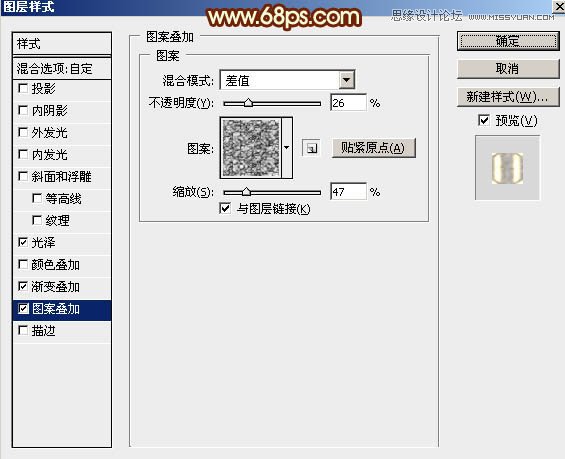
Task: Check the 纹理 texture checkbox
Action: click(x=37, y=220)
